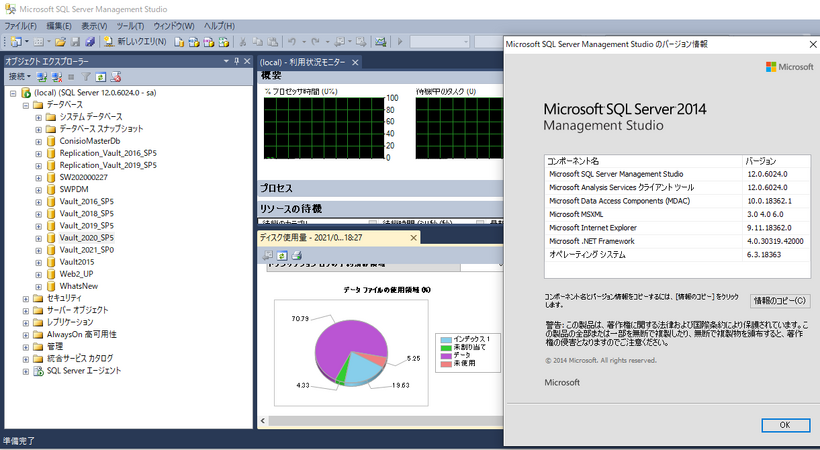The image size is (820, 450).
Task: Pin the Object Explorer panel with pushpin
Action: pyautogui.click(x=237, y=61)
